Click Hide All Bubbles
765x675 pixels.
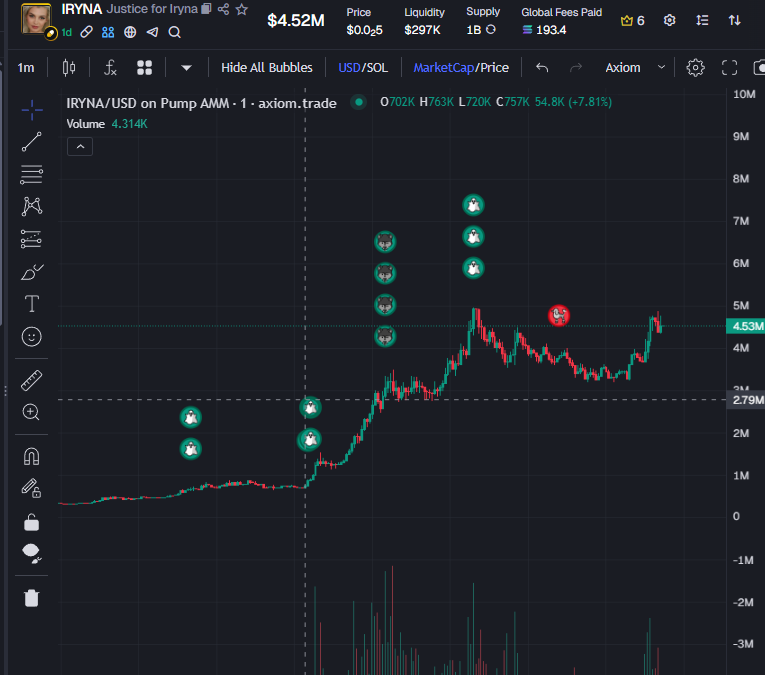[x=267, y=67]
